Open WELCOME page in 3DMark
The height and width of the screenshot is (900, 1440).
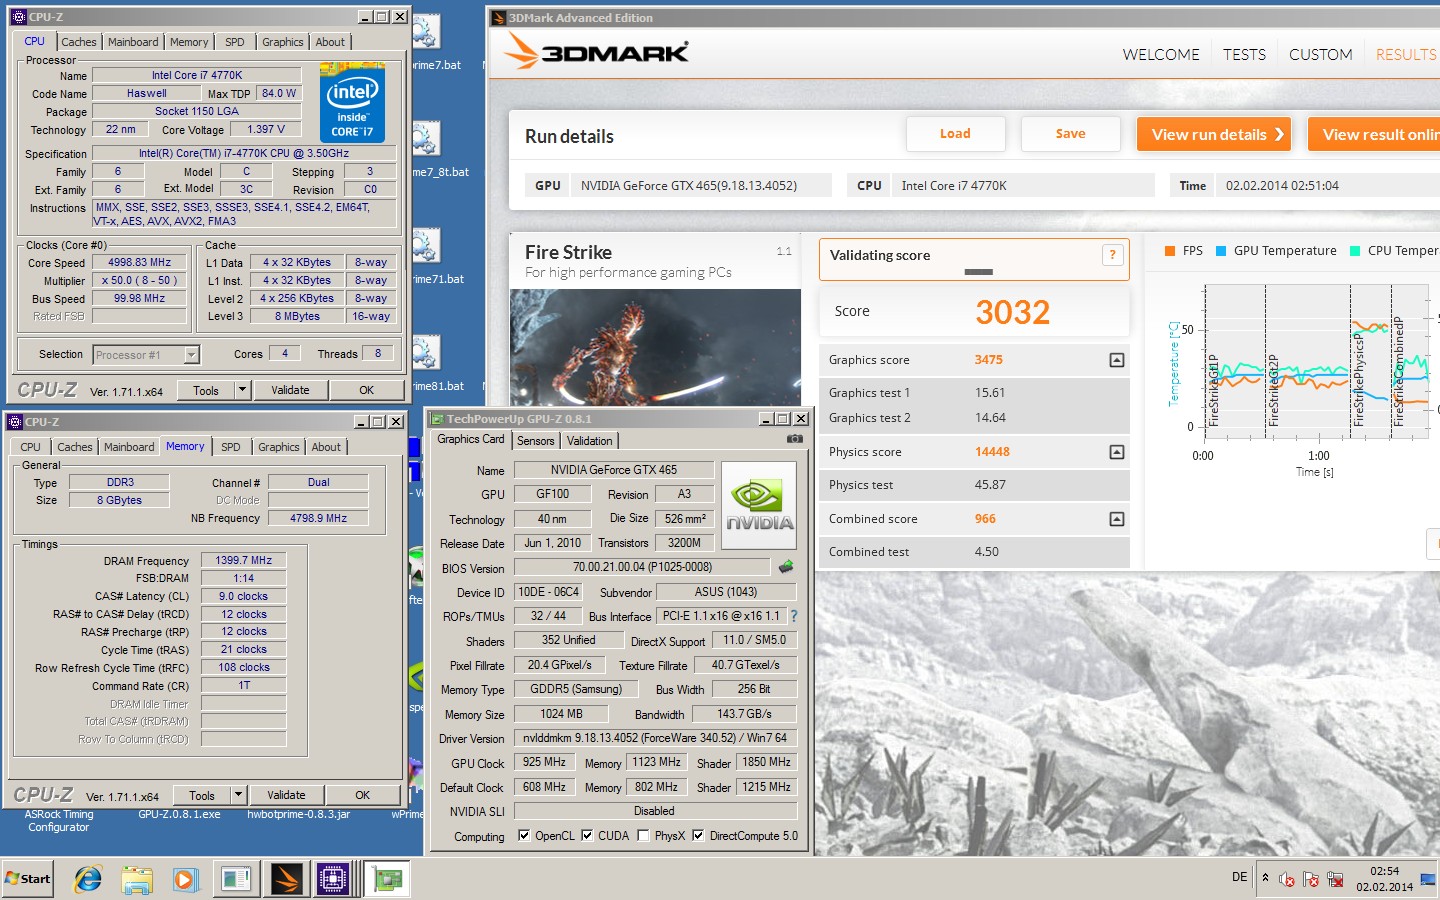(x=1161, y=54)
